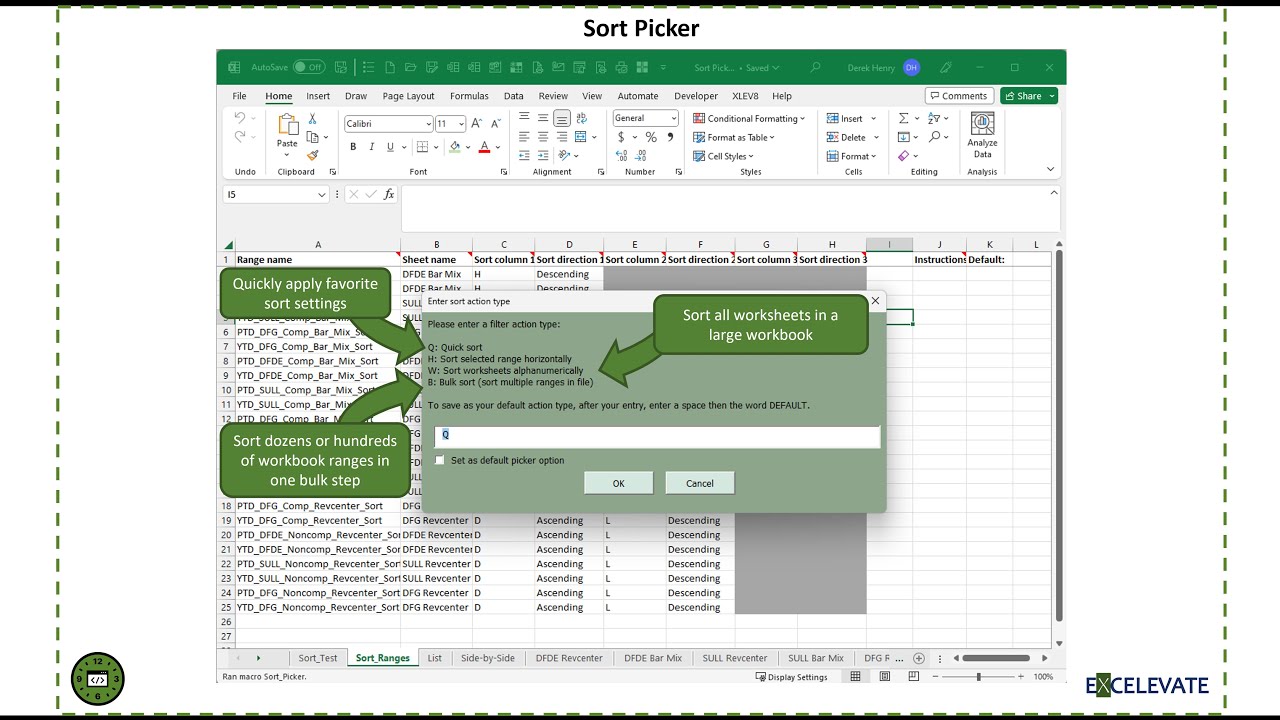Click the Comma Style icon
1280x720 pixels.
click(x=669, y=137)
